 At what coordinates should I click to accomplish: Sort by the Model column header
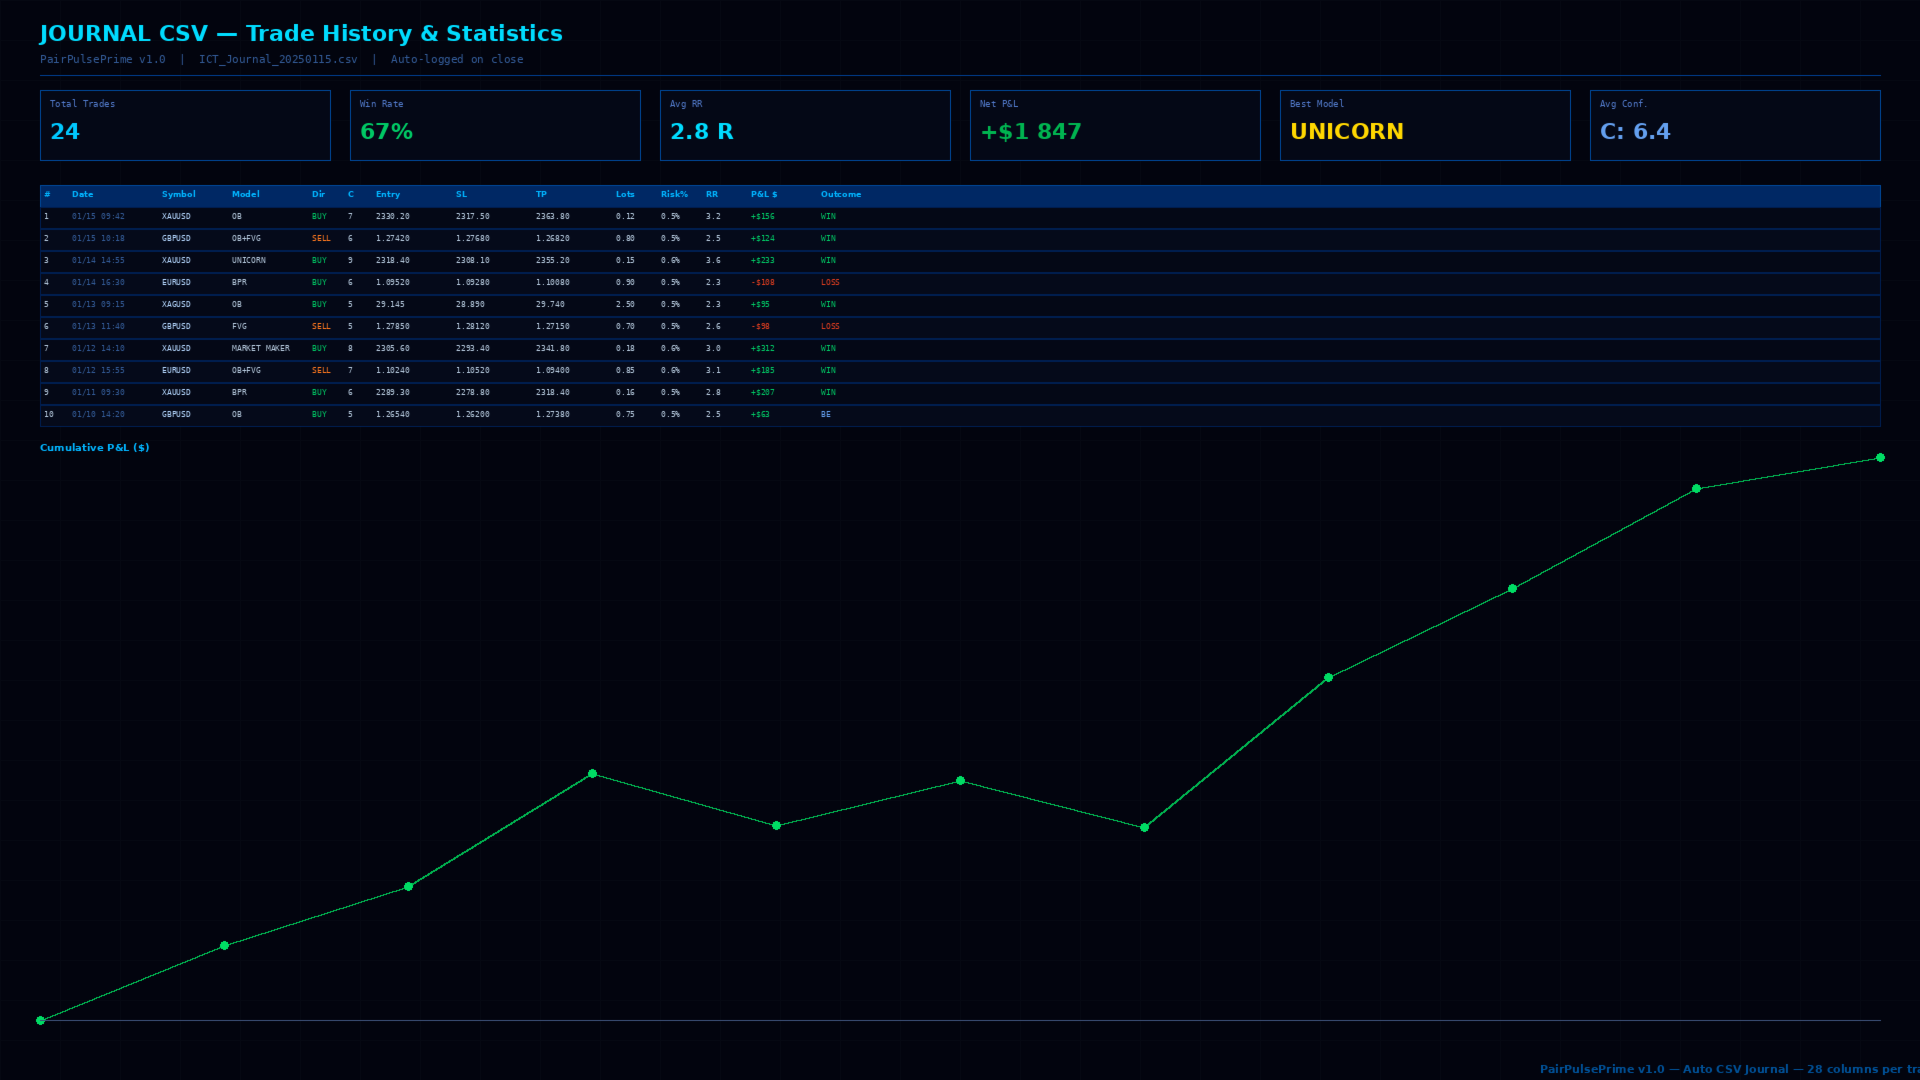(246, 195)
